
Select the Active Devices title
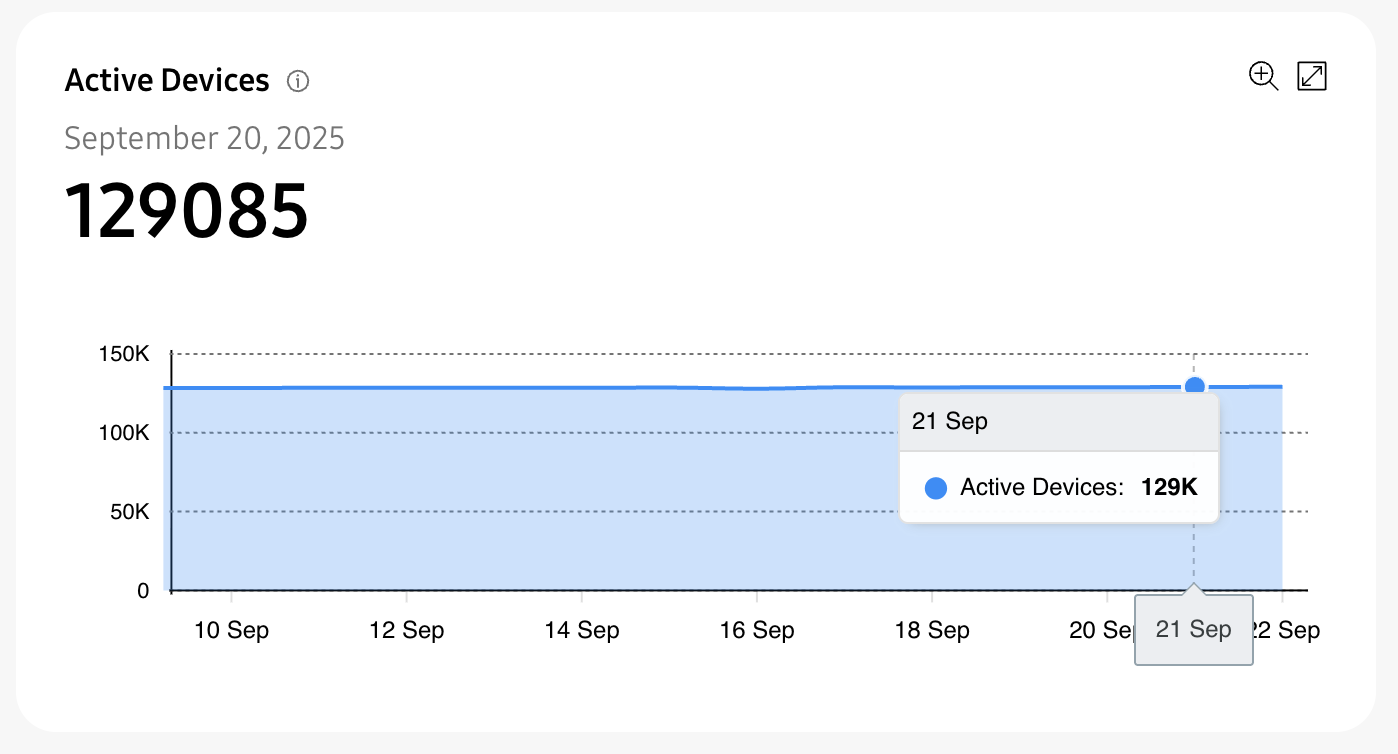tap(167, 79)
